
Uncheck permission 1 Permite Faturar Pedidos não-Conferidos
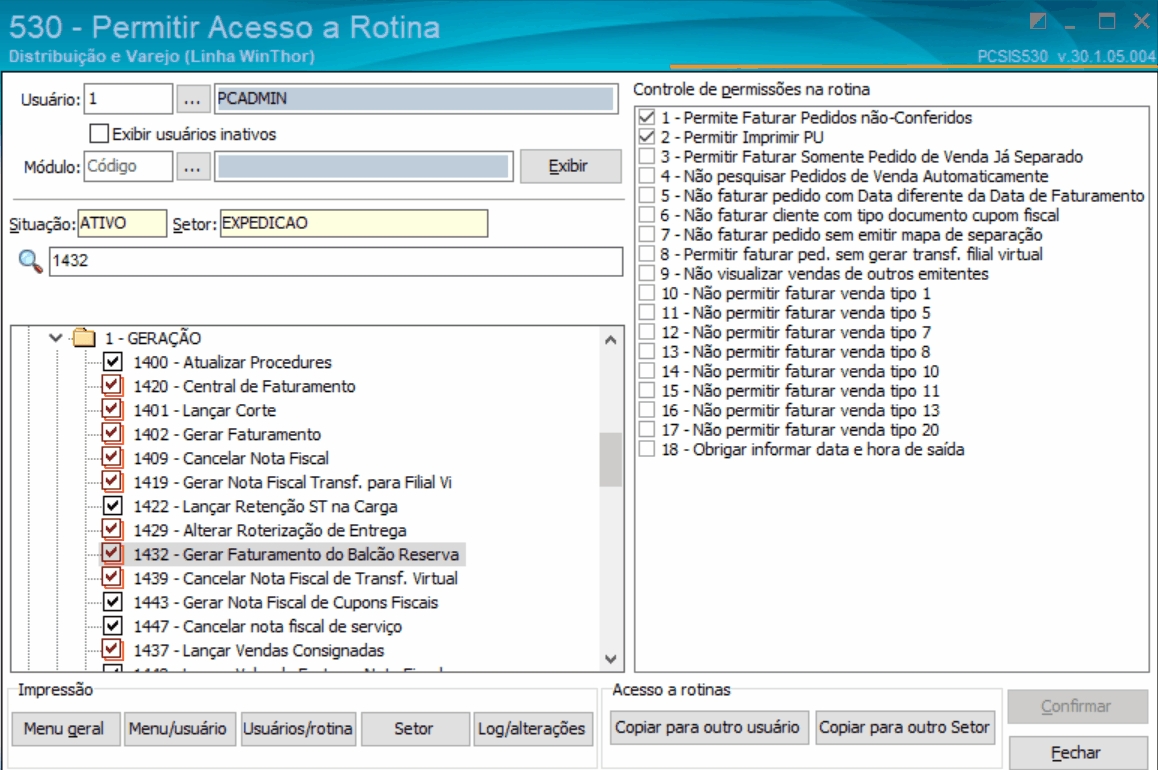pyautogui.click(x=647, y=117)
